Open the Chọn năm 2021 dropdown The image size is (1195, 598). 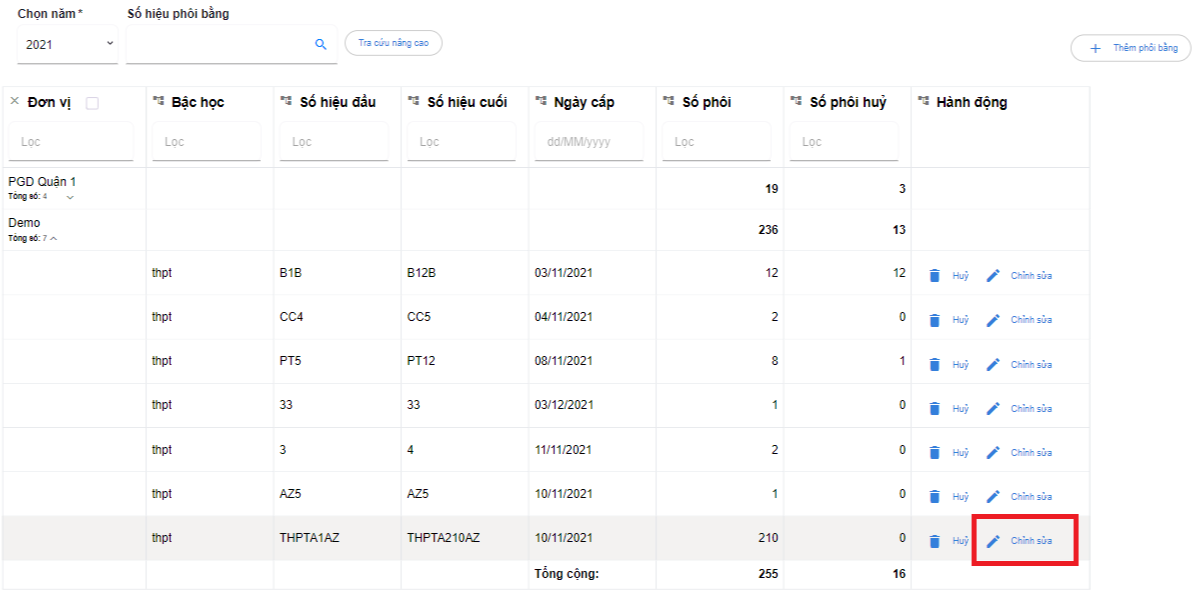pos(67,45)
